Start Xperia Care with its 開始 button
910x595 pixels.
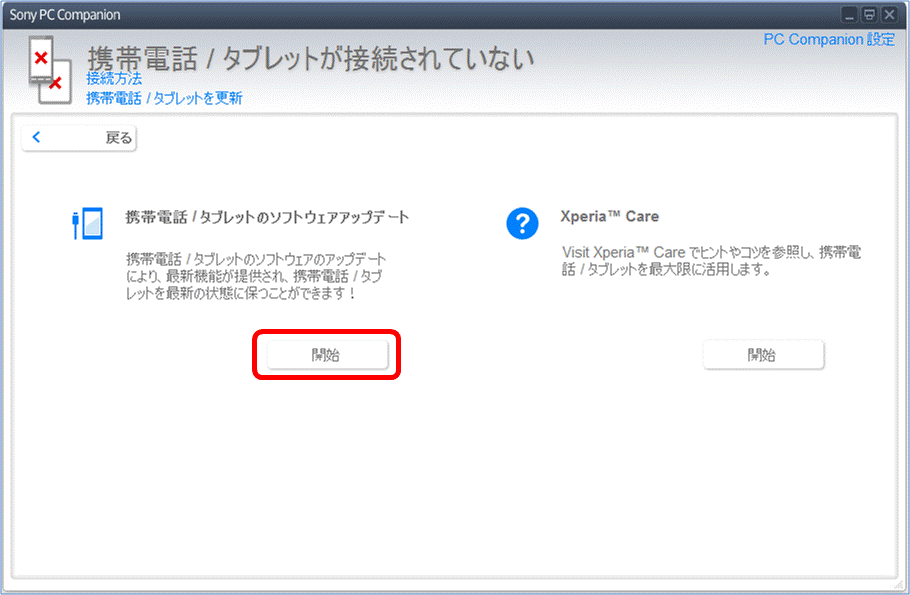[x=763, y=355]
